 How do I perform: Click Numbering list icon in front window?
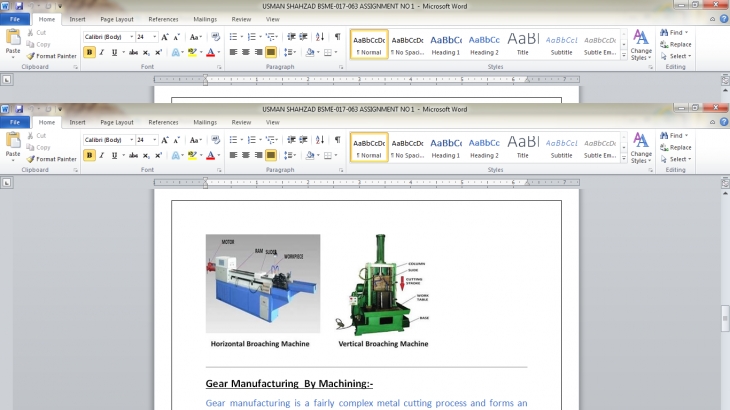pyautogui.click(x=251, y=140)
